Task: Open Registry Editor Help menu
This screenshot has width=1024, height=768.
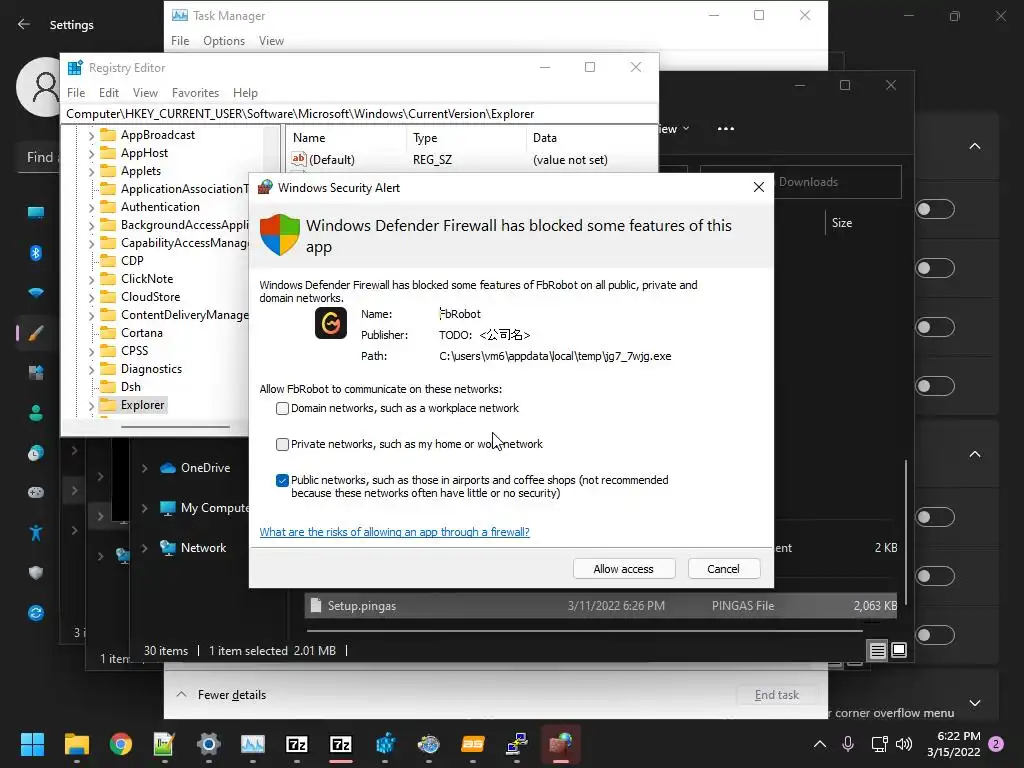Action: [x=246, y=93]
